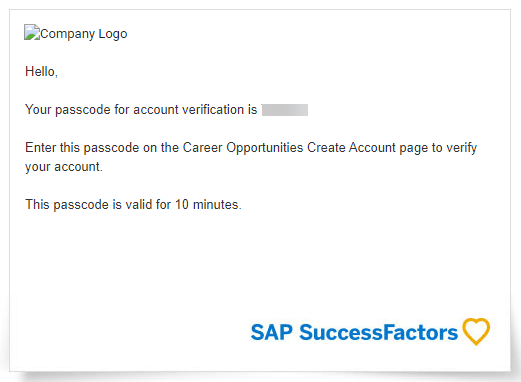The height and width of the screenshot is (382, 521).
Task: Click the Company Logo alt text
Action: (x=84, y=34)
